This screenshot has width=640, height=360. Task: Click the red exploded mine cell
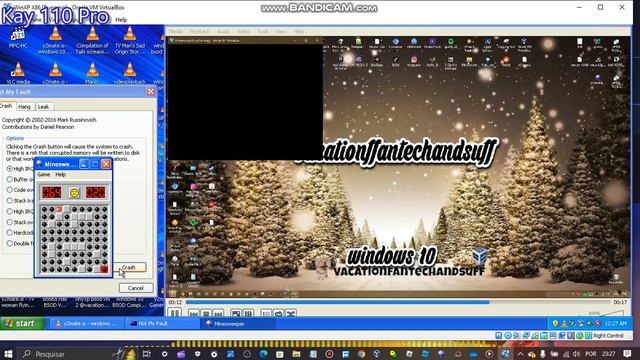(104, 269)
